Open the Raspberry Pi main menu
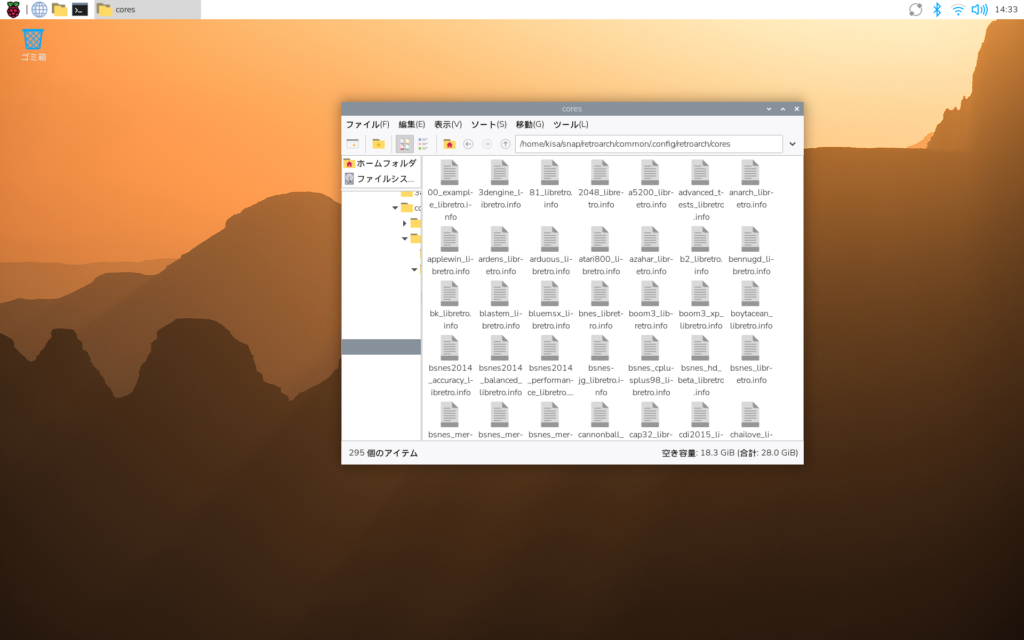This screenshot has width=1024, height=640. pos(13,9)
